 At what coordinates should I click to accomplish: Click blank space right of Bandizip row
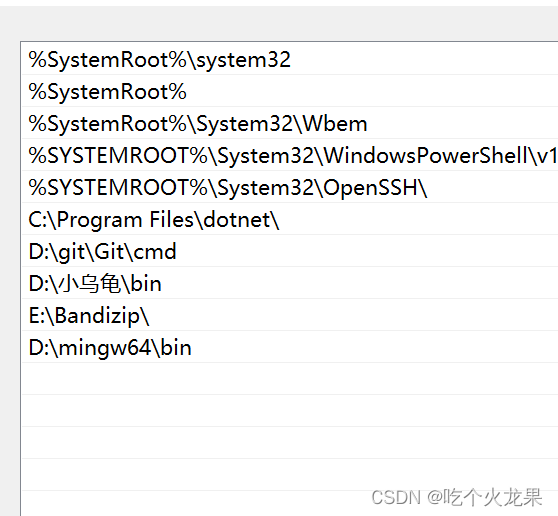pyautogui.click(x=354, y=315)
